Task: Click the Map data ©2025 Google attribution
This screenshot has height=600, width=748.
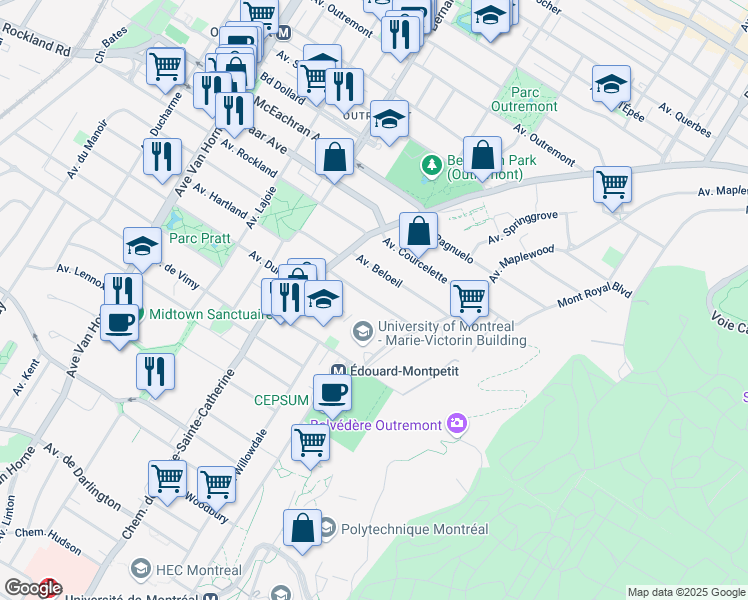Action: tap(686, 593)
